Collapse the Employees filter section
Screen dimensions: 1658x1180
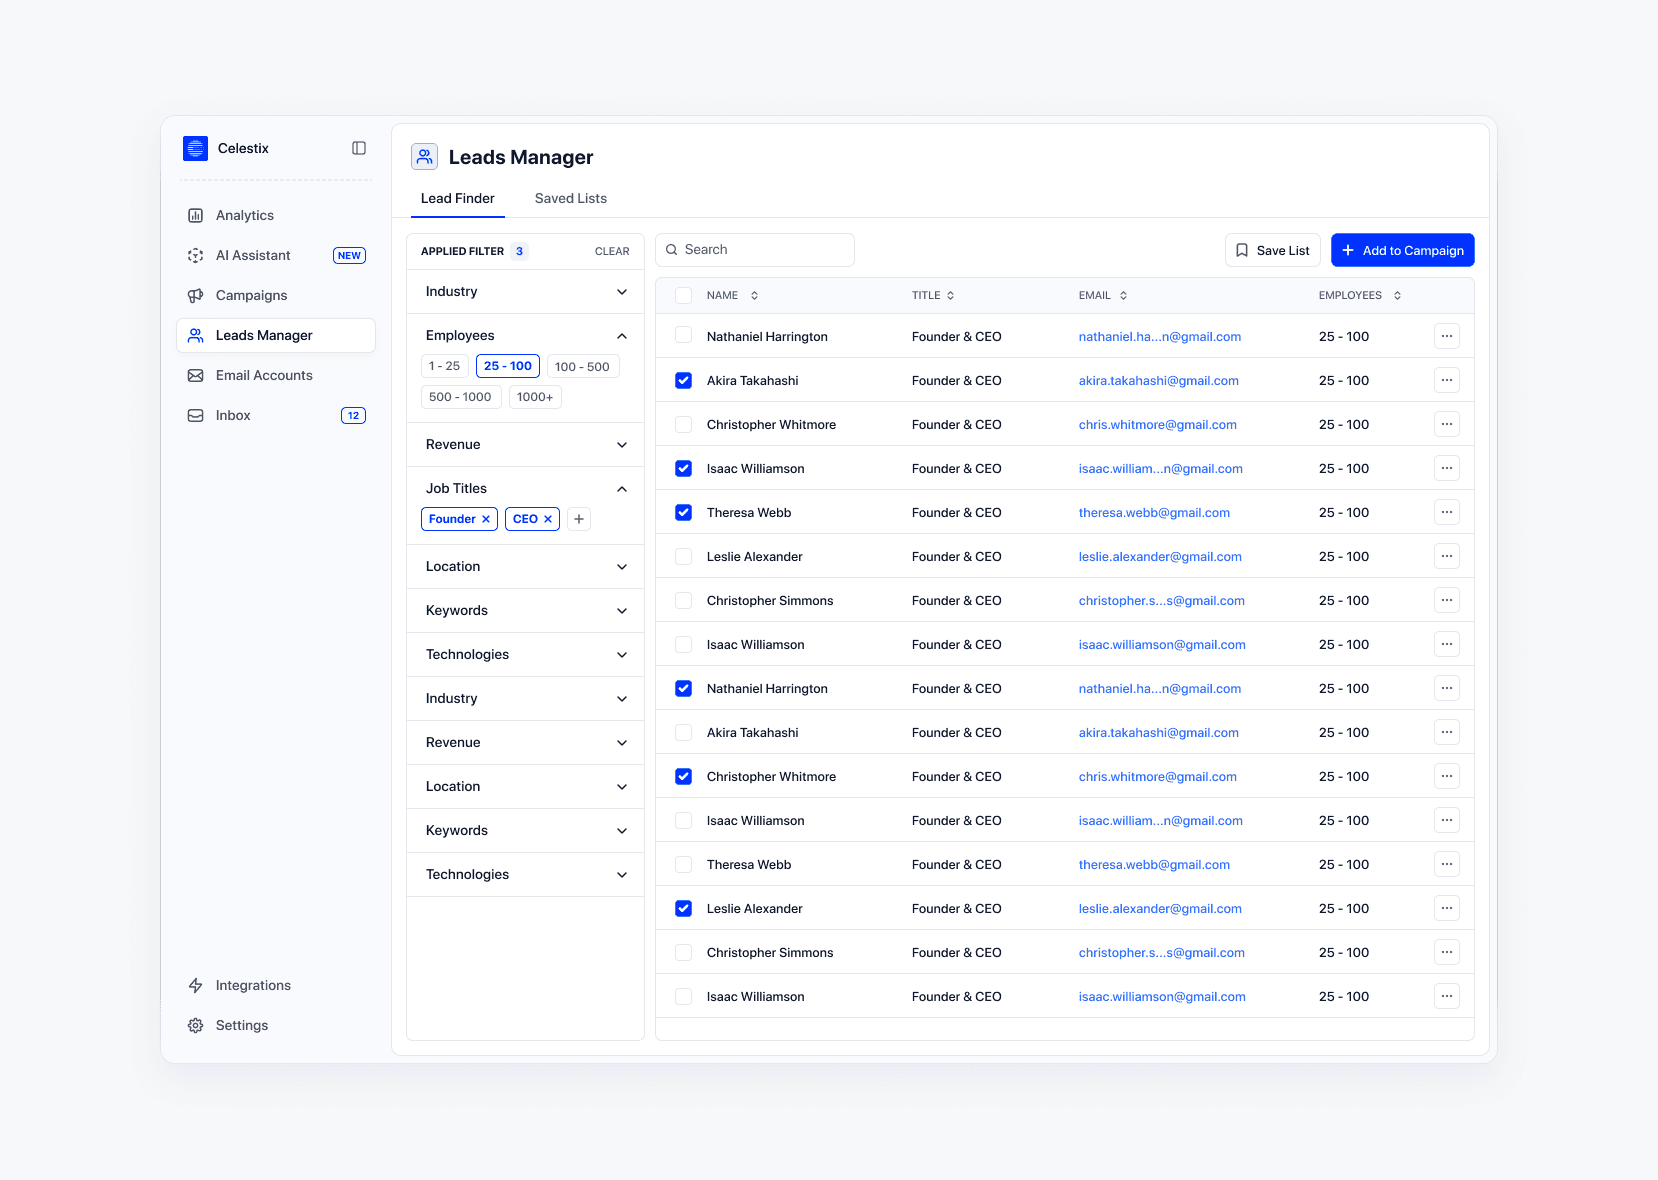(x=622, y=336)
